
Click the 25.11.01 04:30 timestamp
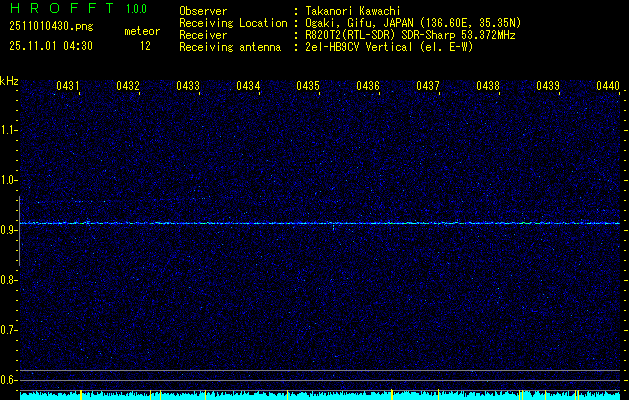coord(50,46)
